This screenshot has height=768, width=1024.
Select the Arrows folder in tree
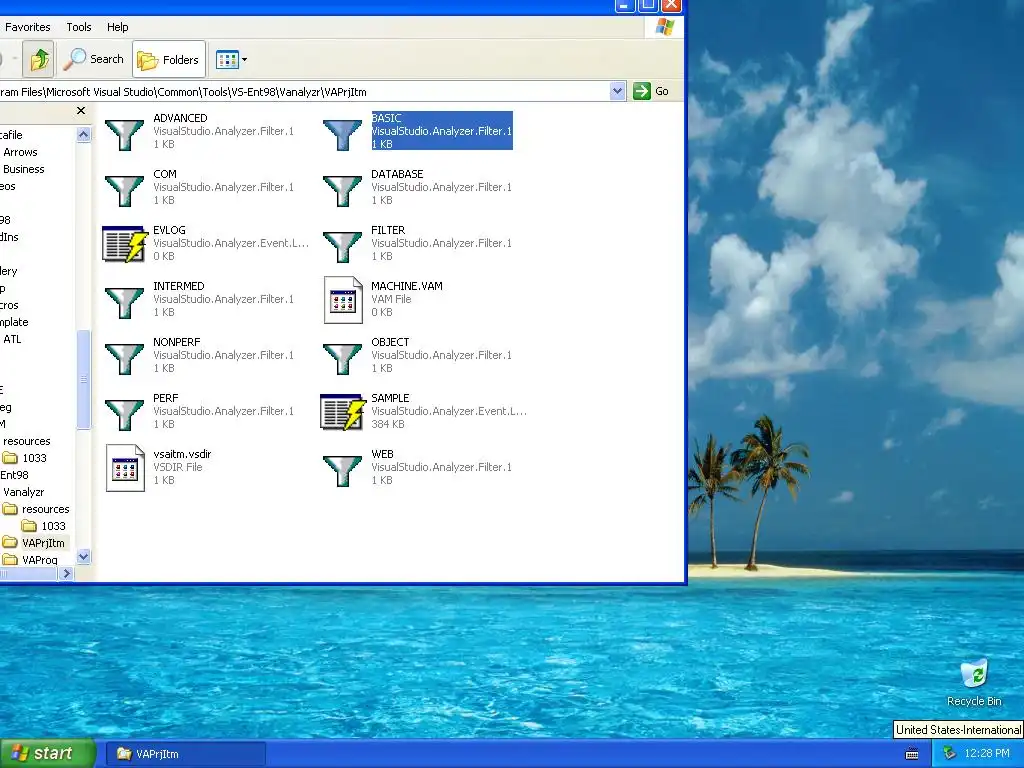[20, 152]
